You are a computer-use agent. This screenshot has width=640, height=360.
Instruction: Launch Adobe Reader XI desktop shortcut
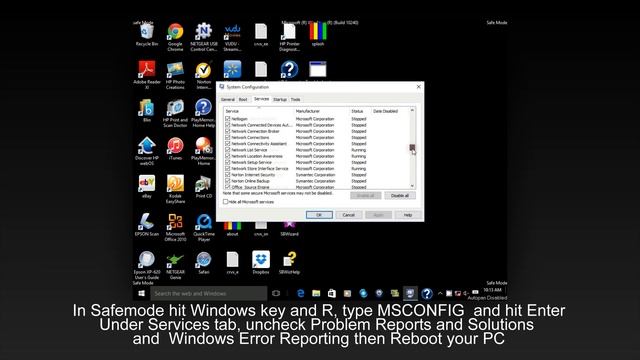[x=147, y=75]
